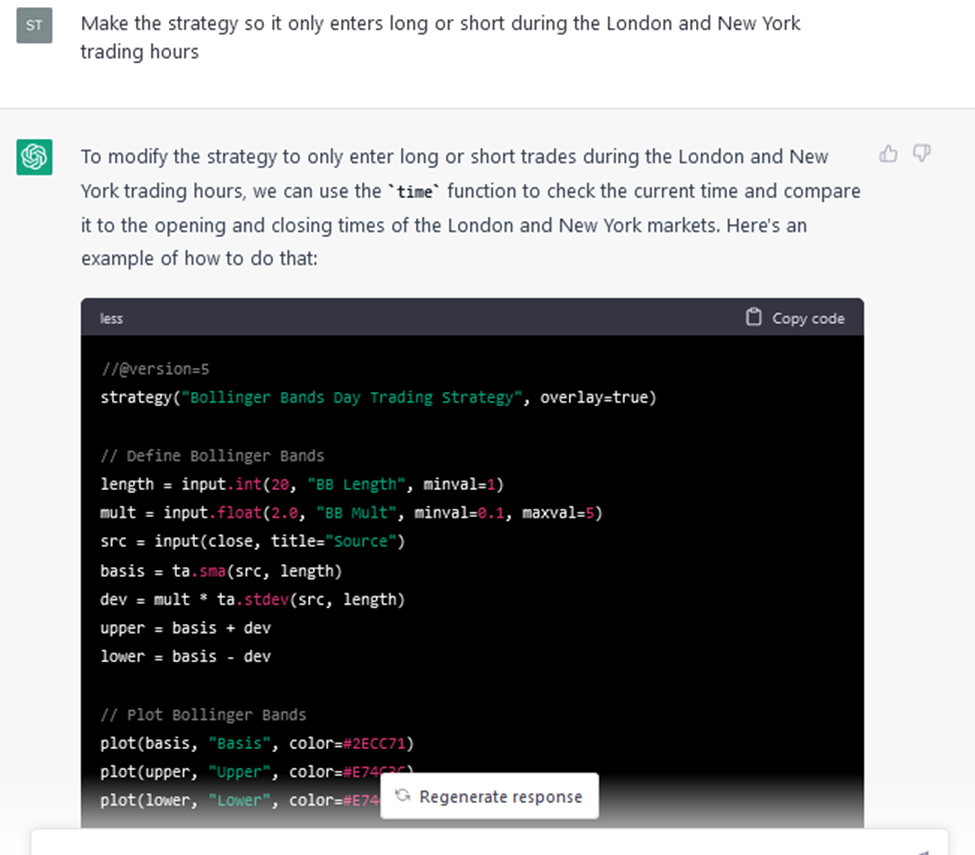This screenshot has width=975, height=855.
Task: Click the 'src = input(close' code line
Action: (252, 542)
